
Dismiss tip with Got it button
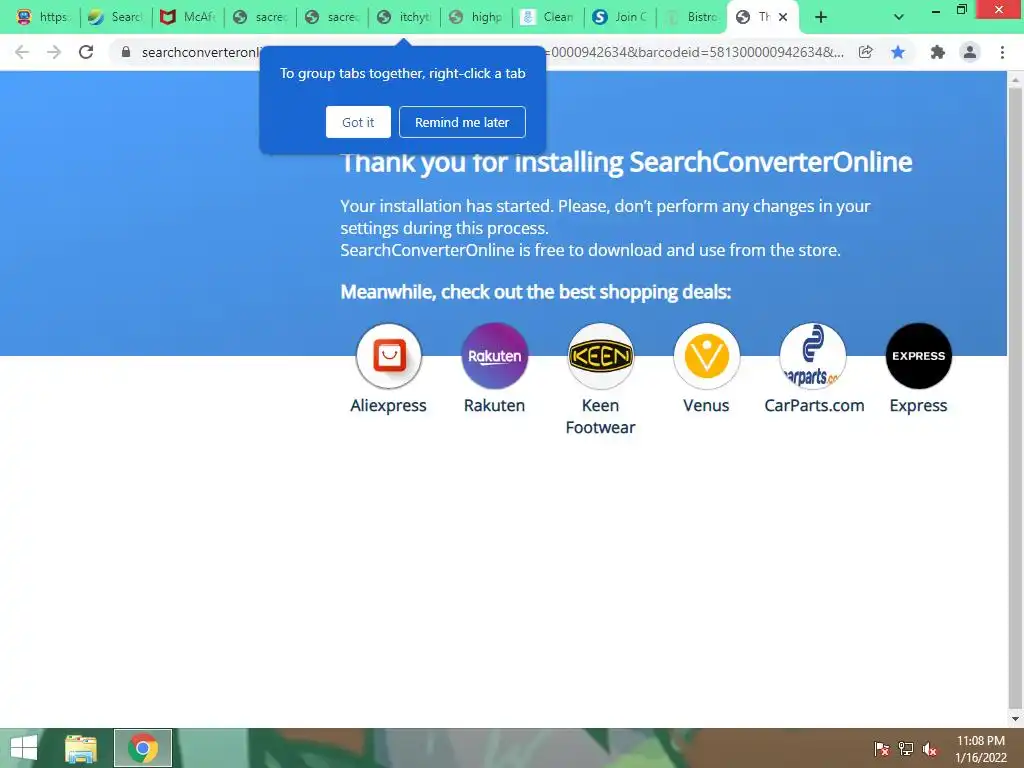point(358,122)
